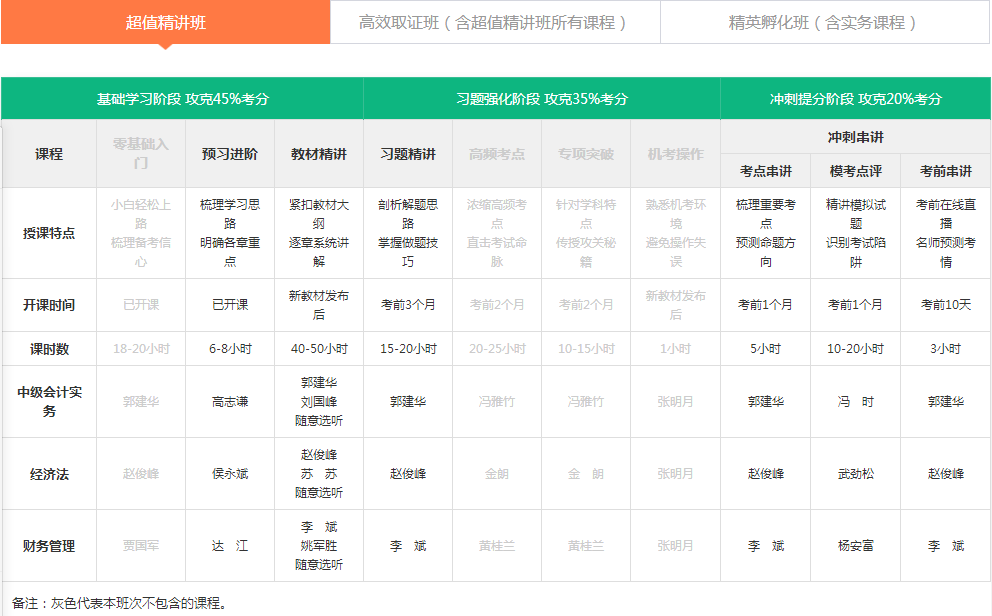This screenshot has height=616, width=992.
Task: Select the 考点串讲 column header
Action: click(765, 171)
